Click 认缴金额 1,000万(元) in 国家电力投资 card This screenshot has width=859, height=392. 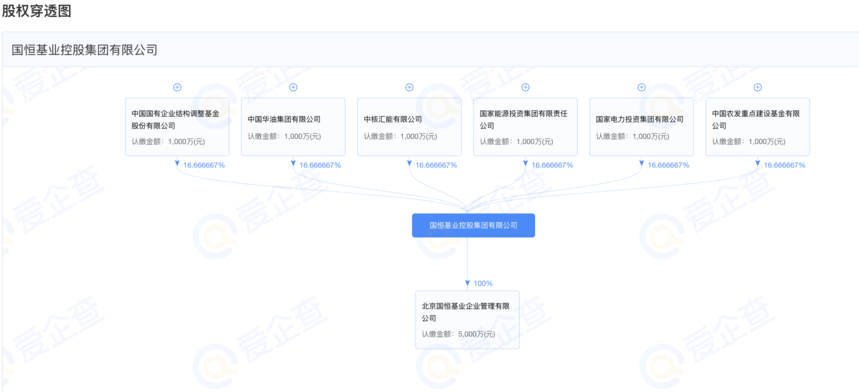click(632, 136)
